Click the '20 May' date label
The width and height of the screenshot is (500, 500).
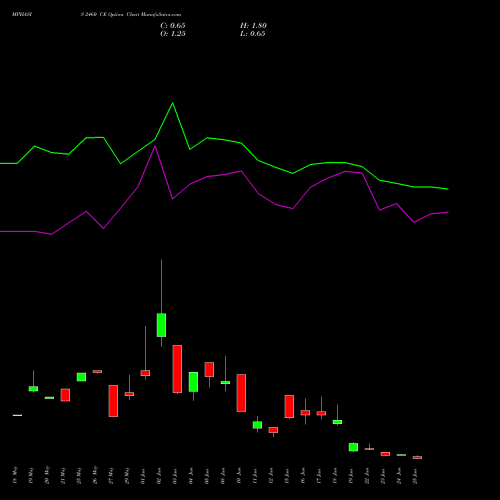click(47, 476)
